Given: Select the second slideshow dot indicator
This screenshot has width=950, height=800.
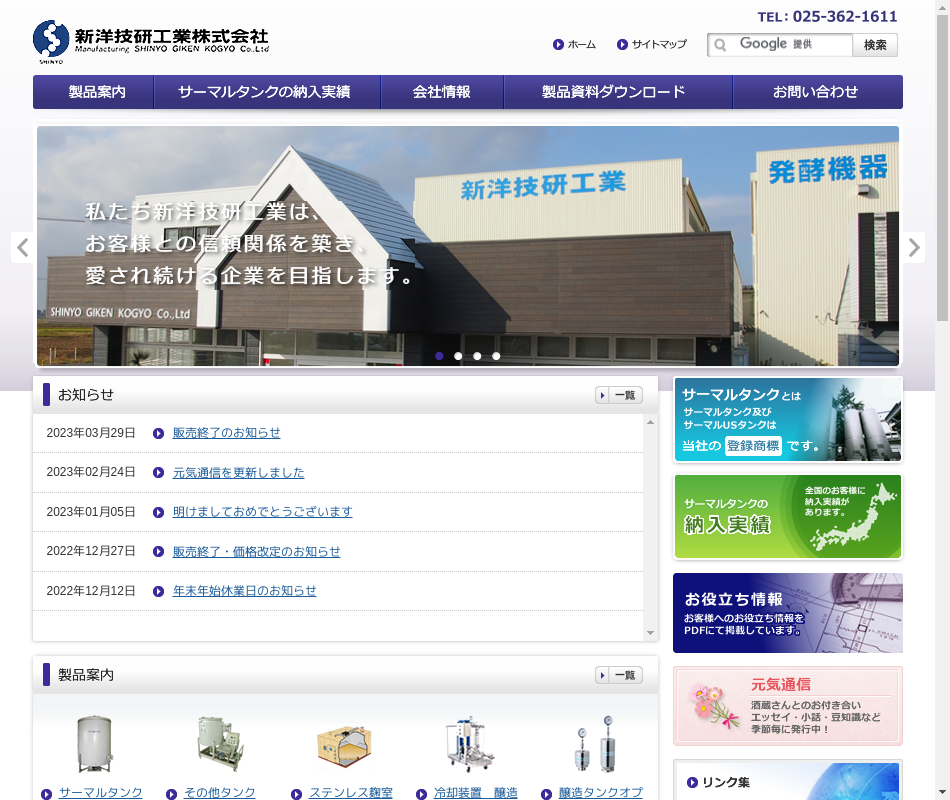Looking at the screenshot, I should [458, 356].
